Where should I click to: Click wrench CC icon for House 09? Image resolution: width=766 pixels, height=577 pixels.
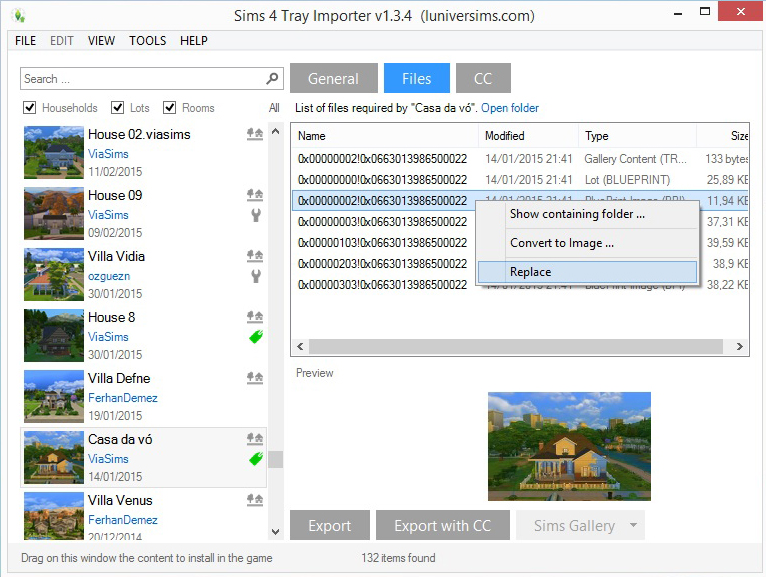click(255, 215)
